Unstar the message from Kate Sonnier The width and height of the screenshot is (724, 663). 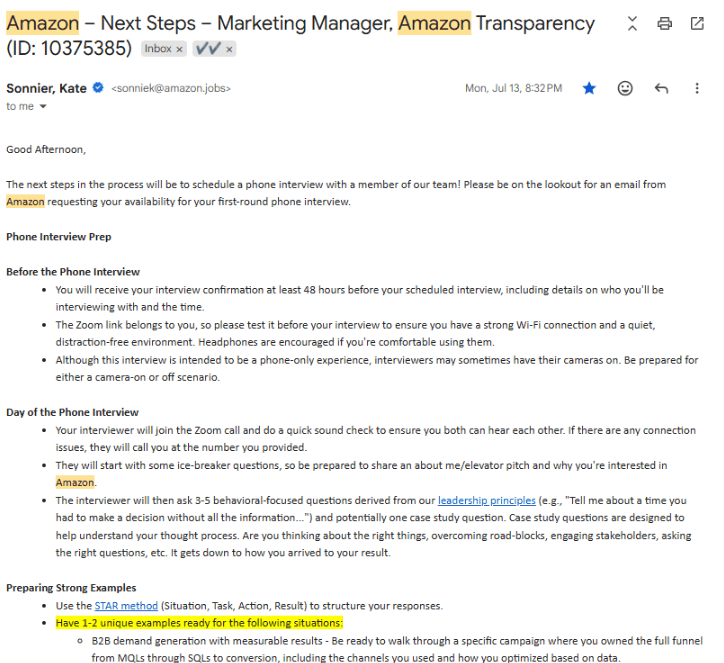point(589,88)
